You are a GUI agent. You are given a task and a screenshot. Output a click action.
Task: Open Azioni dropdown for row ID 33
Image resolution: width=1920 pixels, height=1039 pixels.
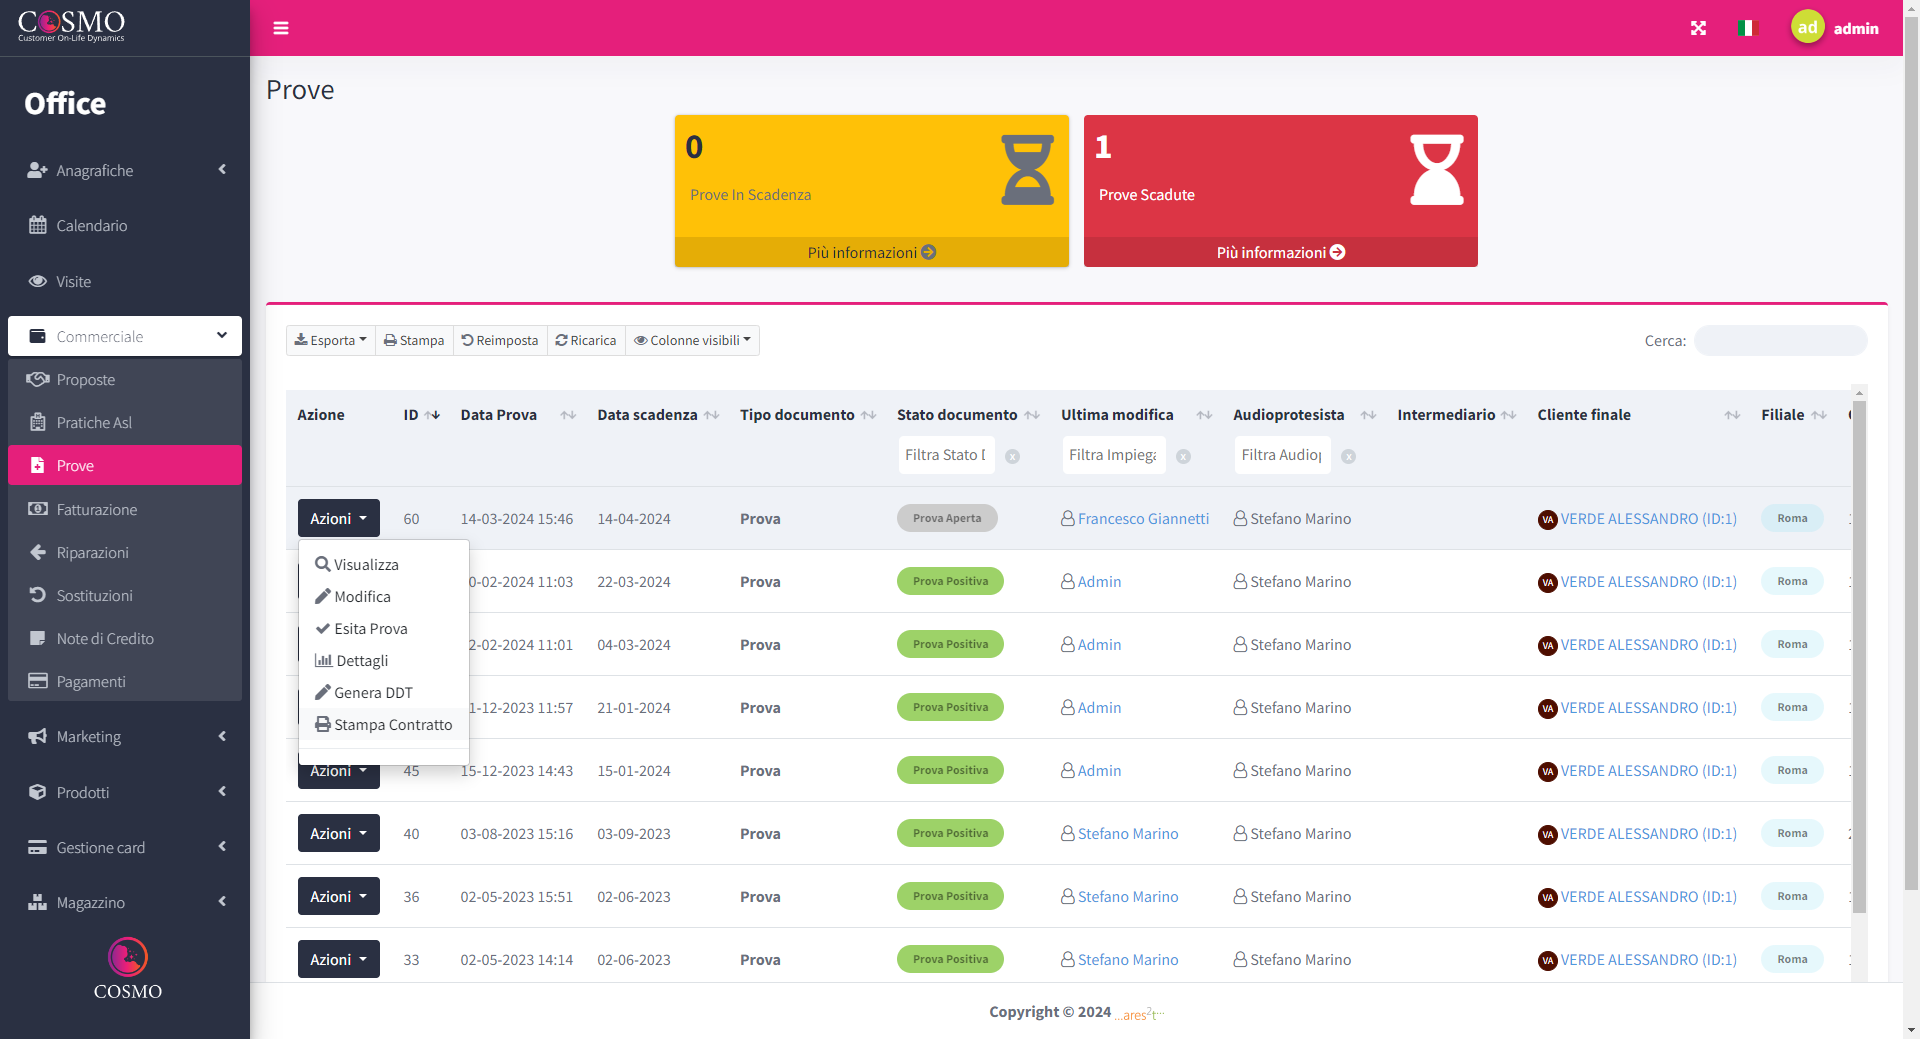(x=339, y=960)
